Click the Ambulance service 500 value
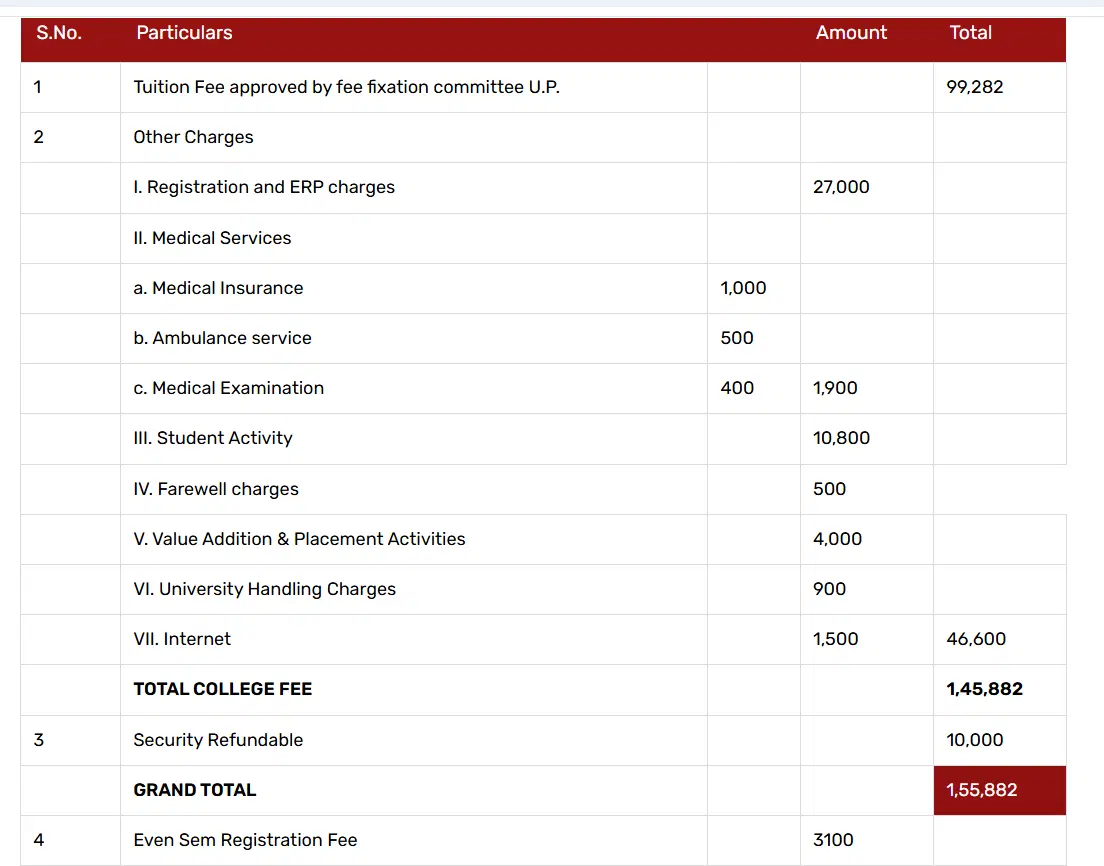The width and height of the screenshot is (1104, 866). point(737,338)
